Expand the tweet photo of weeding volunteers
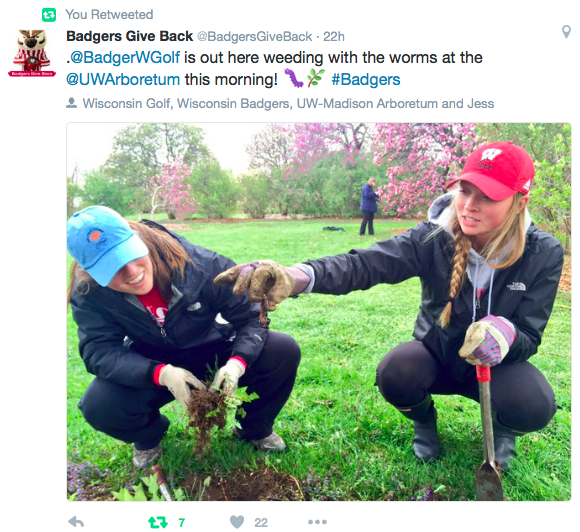 point(318,312)
